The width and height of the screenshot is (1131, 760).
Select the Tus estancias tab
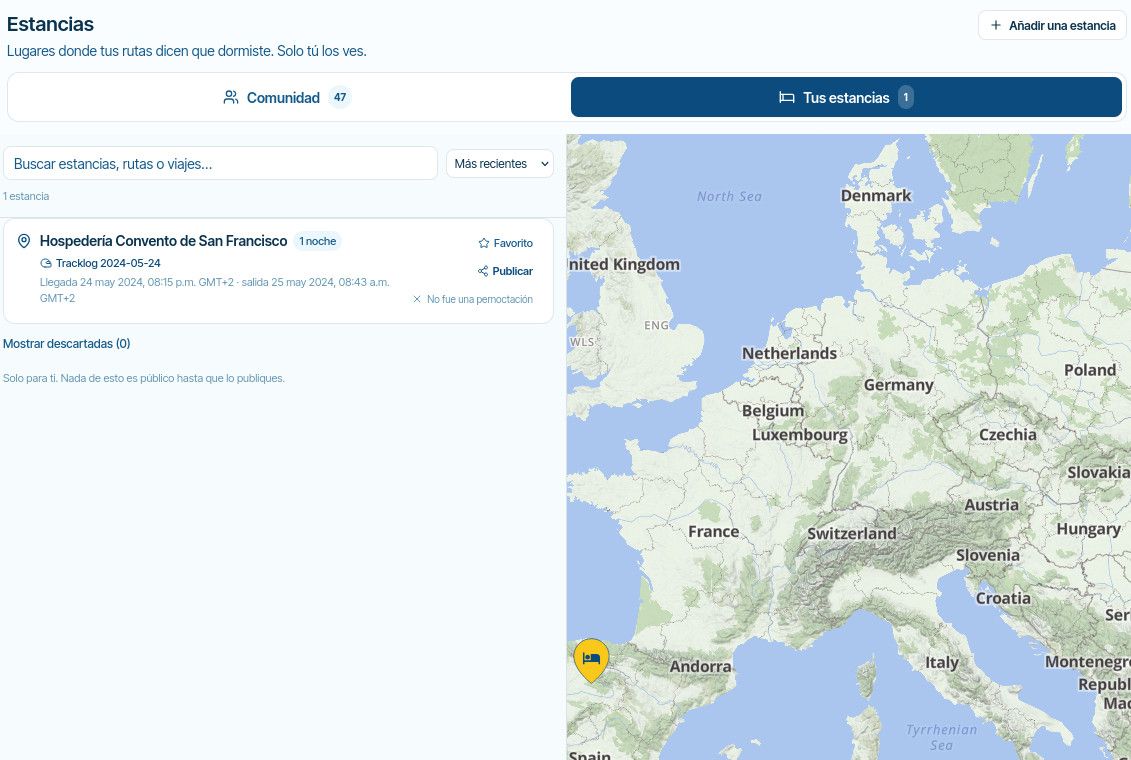tap(846, 97)
